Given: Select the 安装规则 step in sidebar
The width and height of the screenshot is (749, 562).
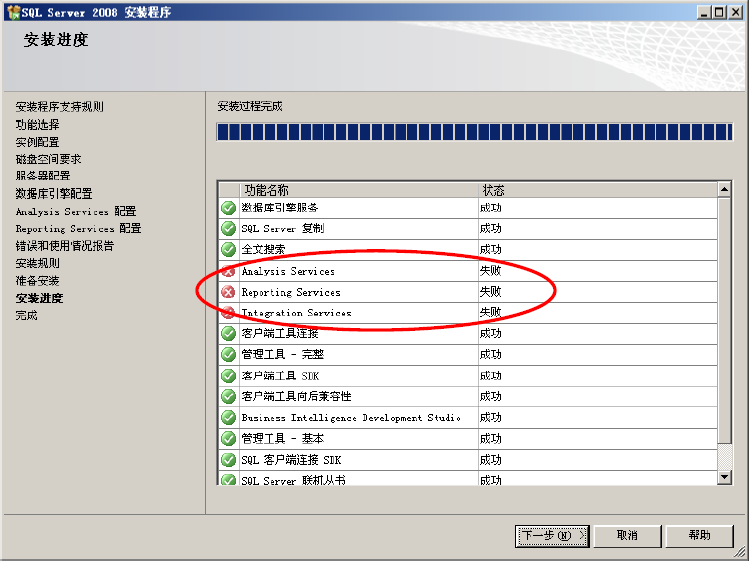Looking at the screenshot, I should (37, 263).
